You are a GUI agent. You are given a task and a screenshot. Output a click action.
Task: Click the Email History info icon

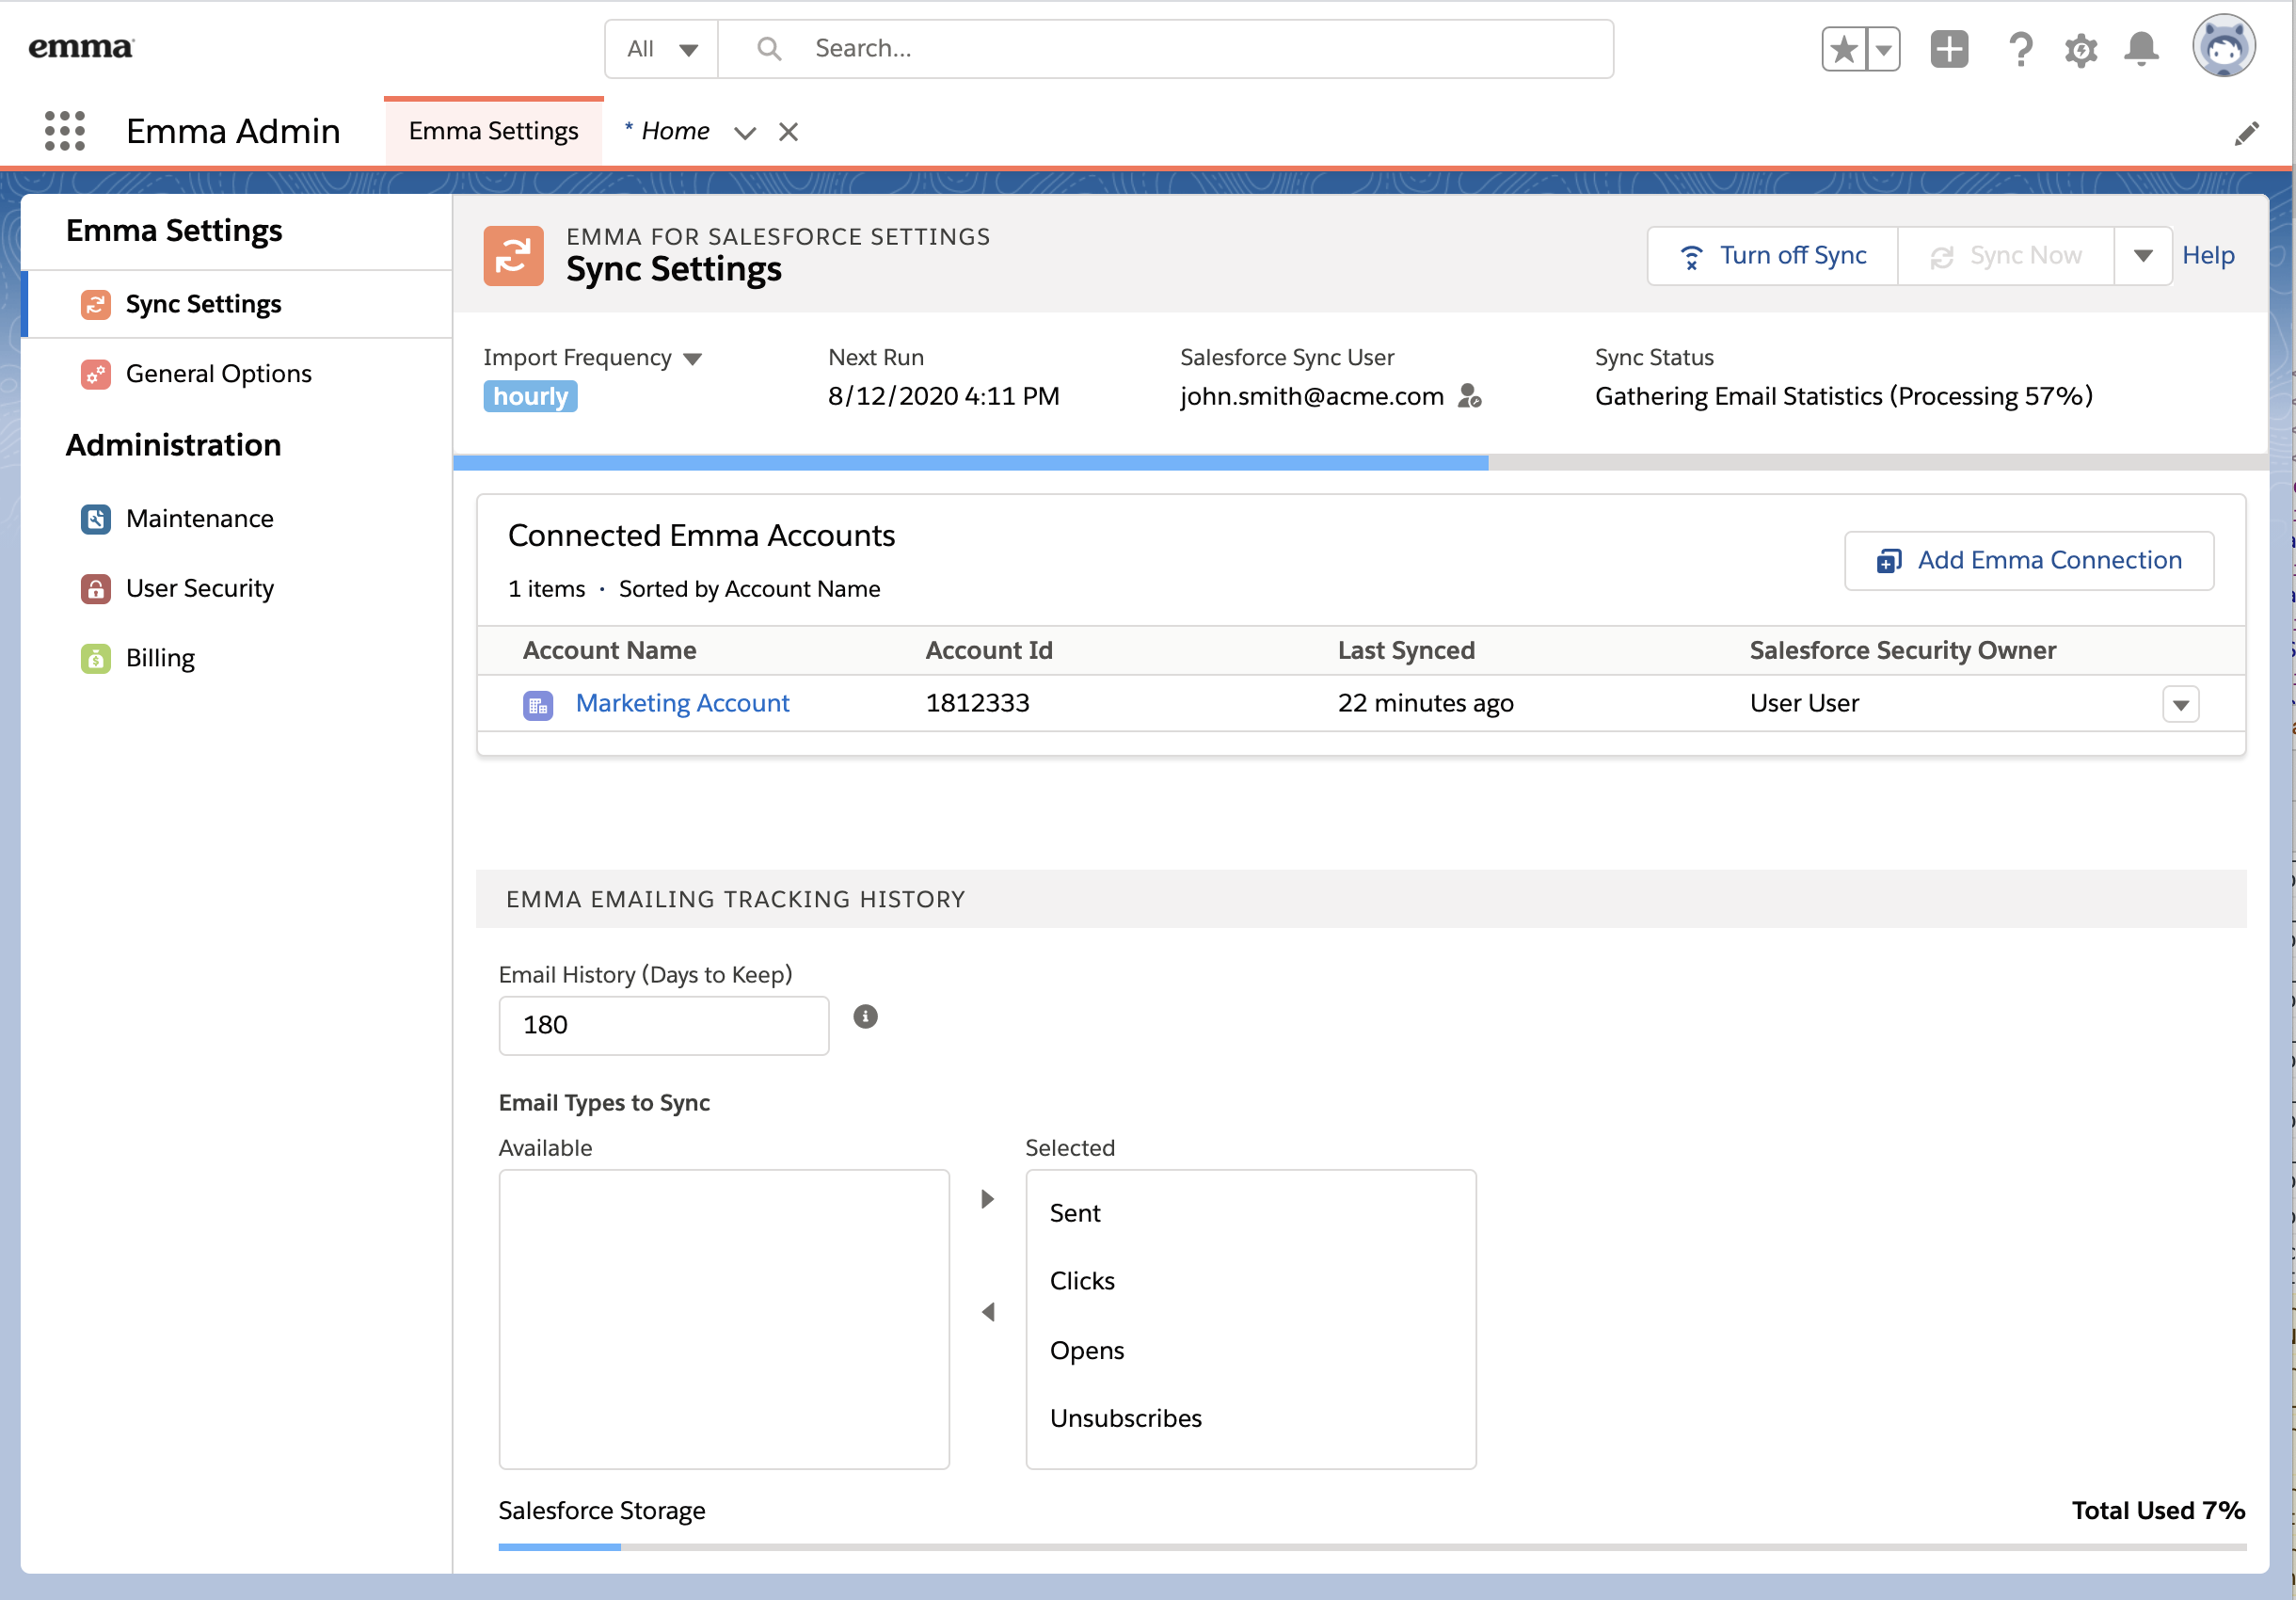[865, 1017]
